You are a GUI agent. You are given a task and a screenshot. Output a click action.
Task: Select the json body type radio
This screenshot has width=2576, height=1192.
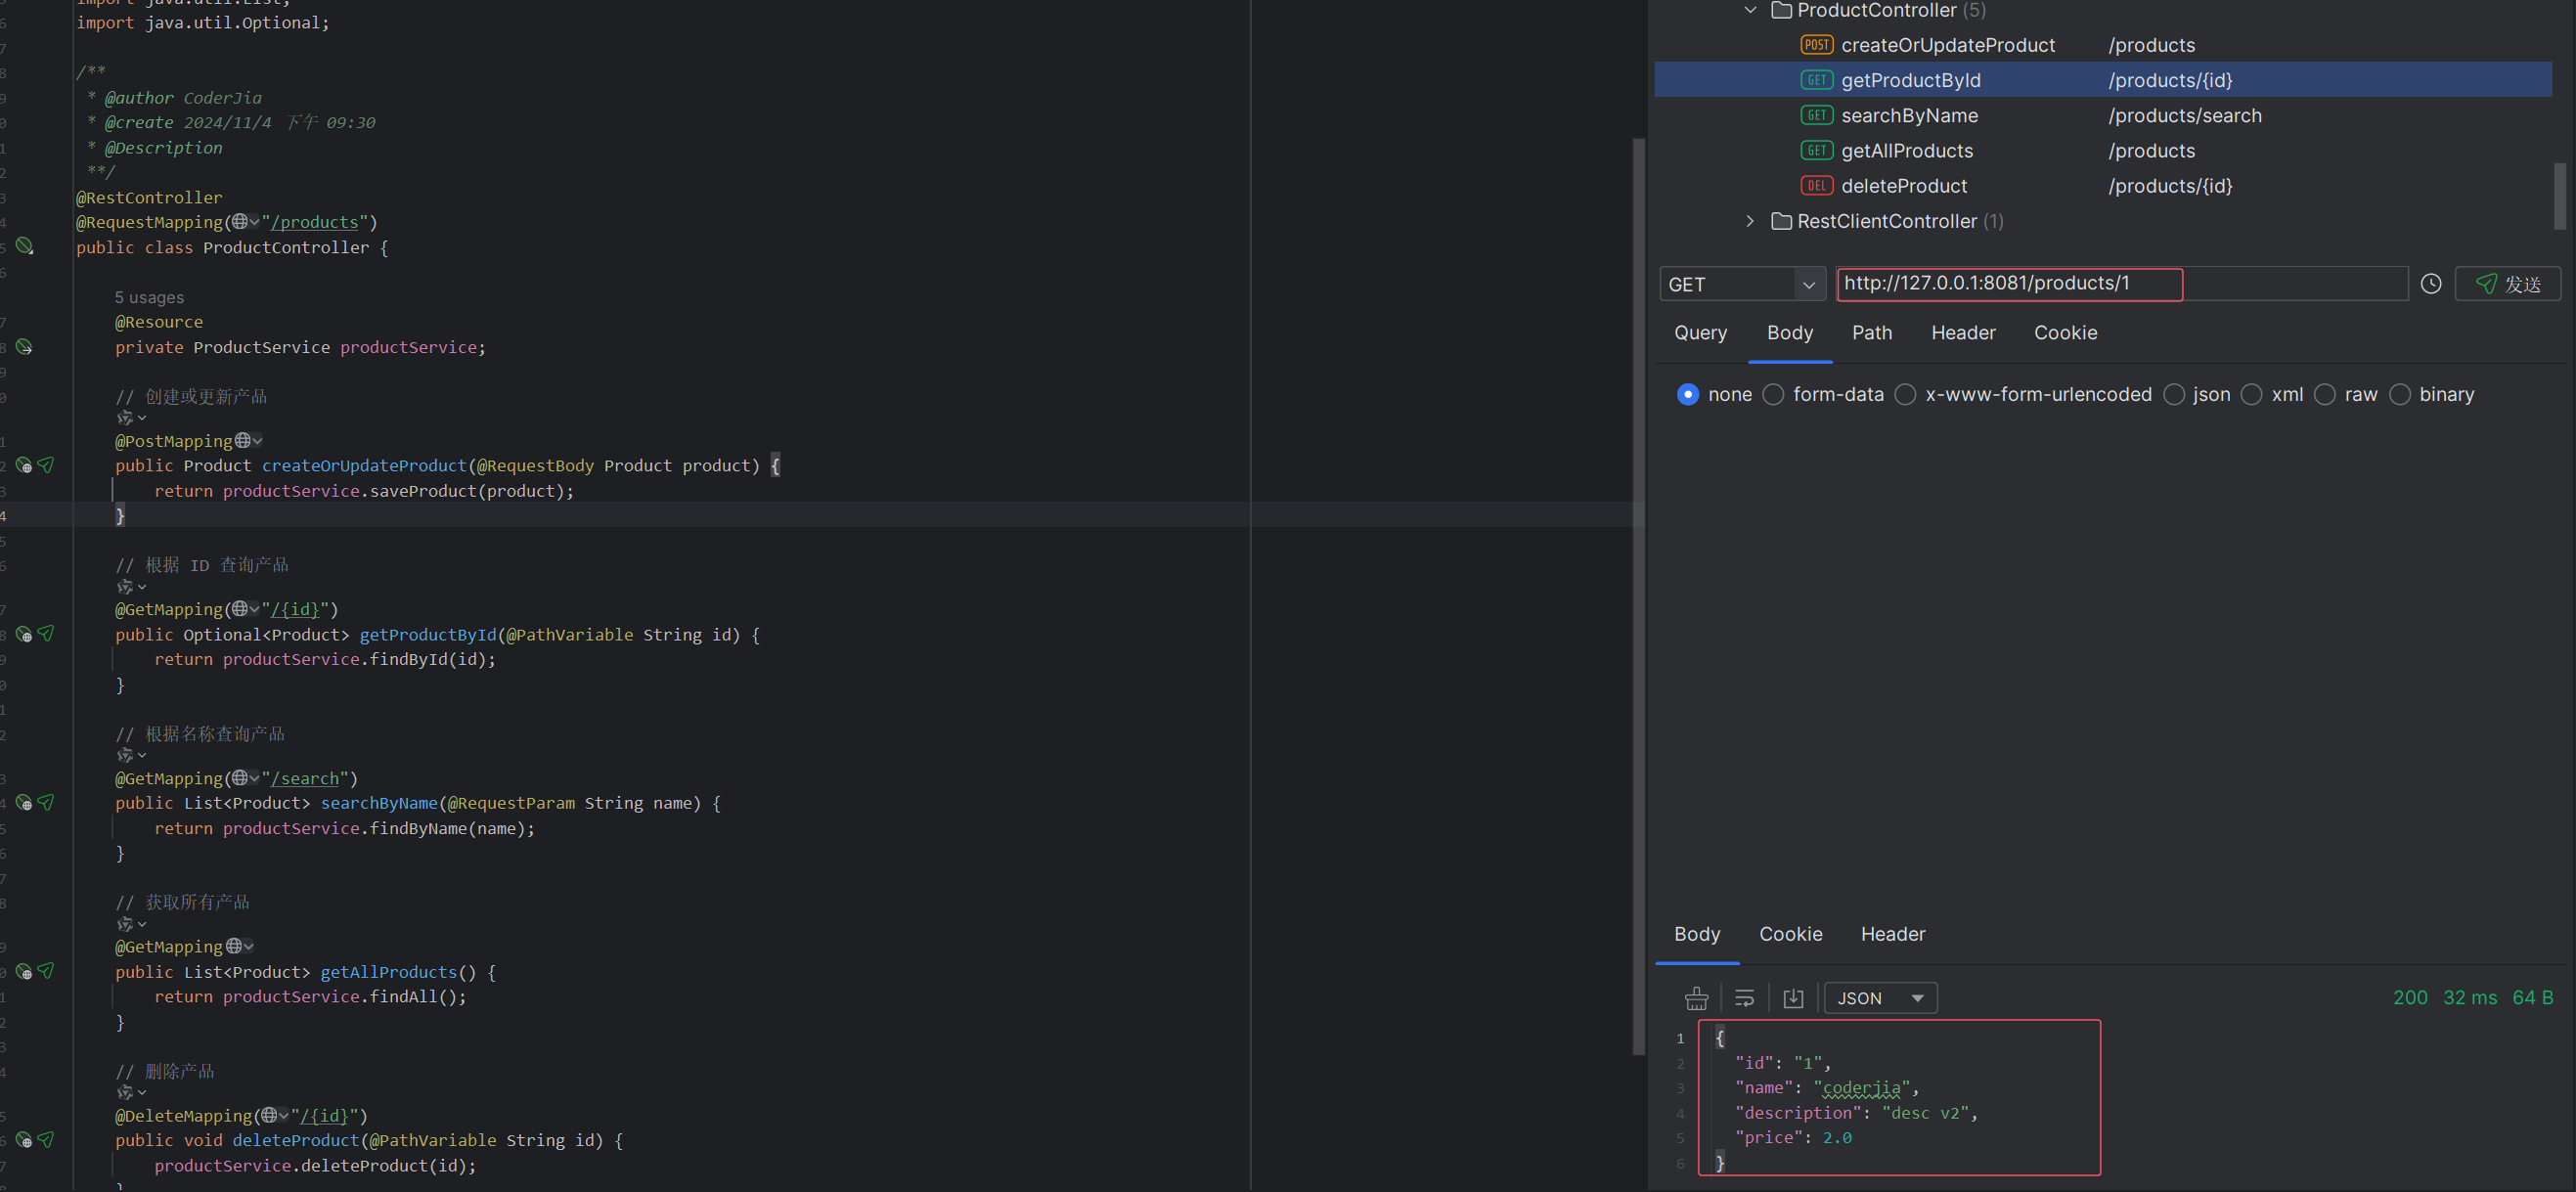[2173, 394]
